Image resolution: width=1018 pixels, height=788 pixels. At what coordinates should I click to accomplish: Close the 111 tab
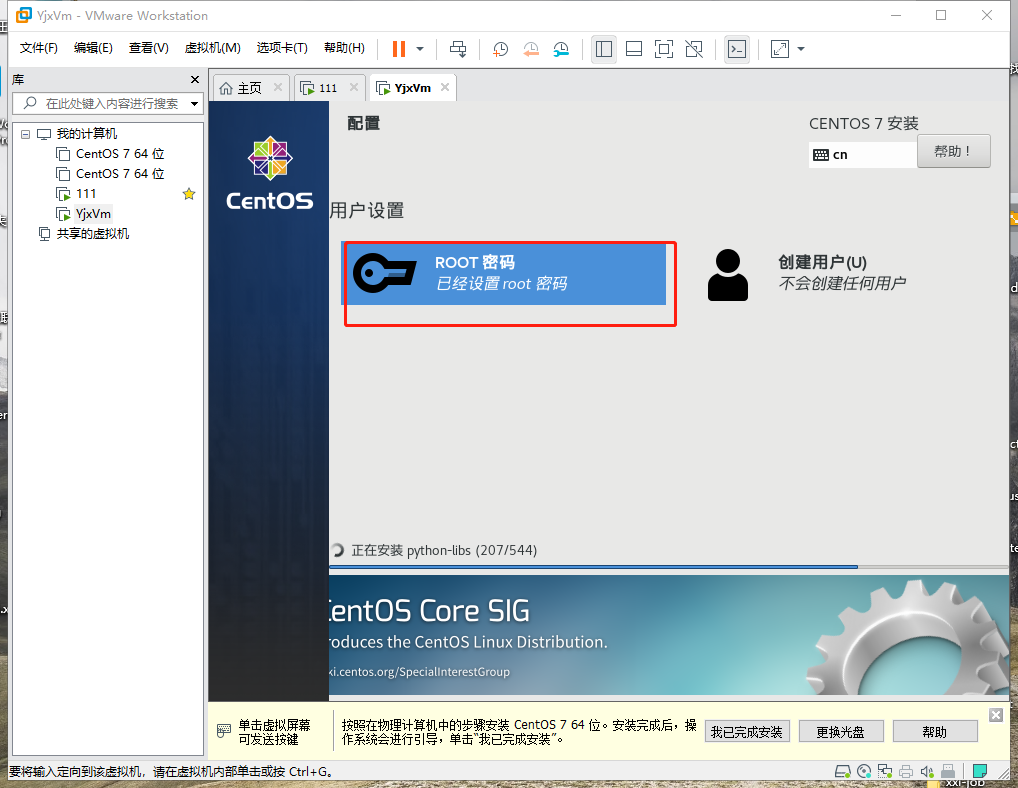(x=354, y=87)
